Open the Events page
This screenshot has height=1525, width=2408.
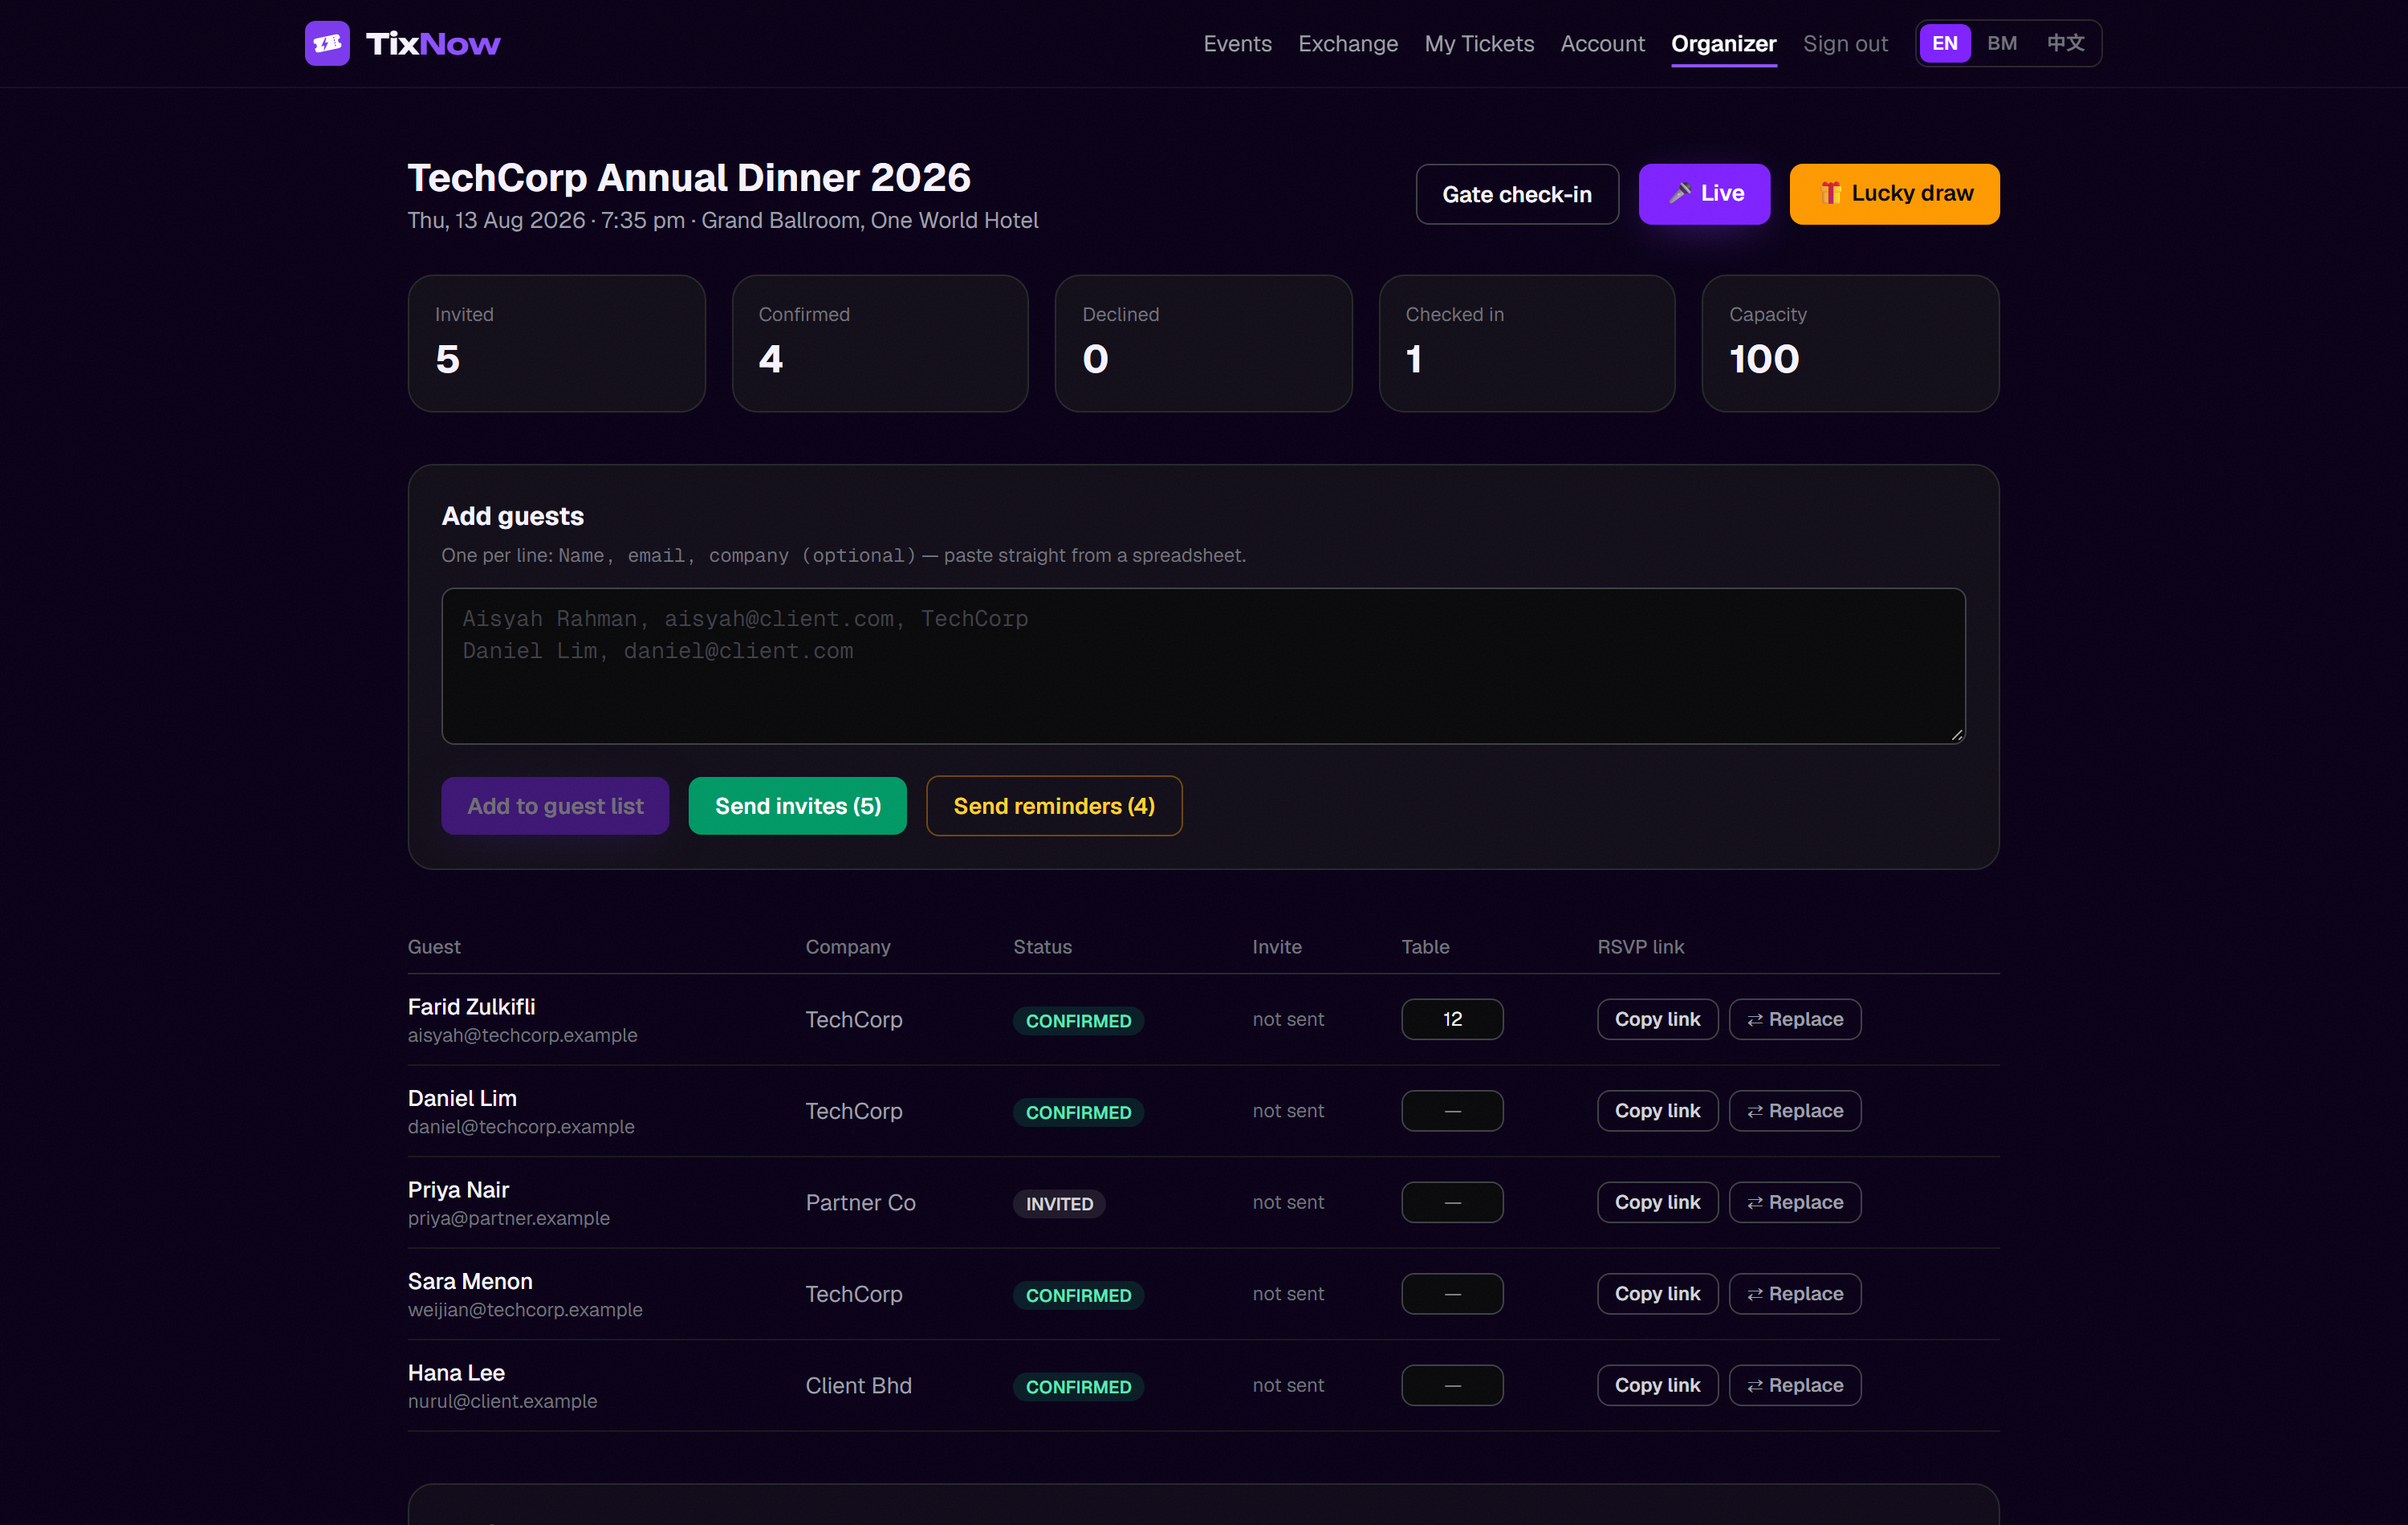(1237, 44)
